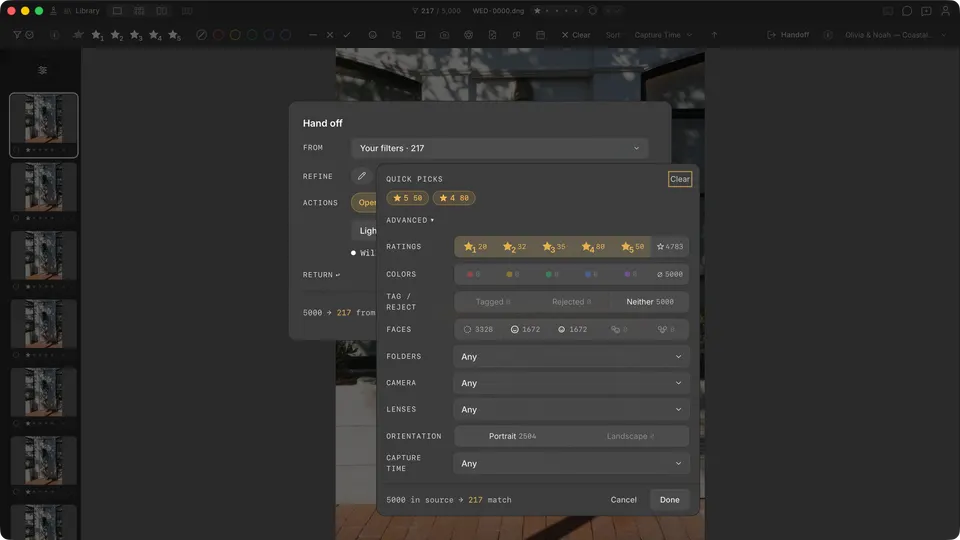Open the Camera Any dropdown
960x540 pixels.
click(571, 383)
